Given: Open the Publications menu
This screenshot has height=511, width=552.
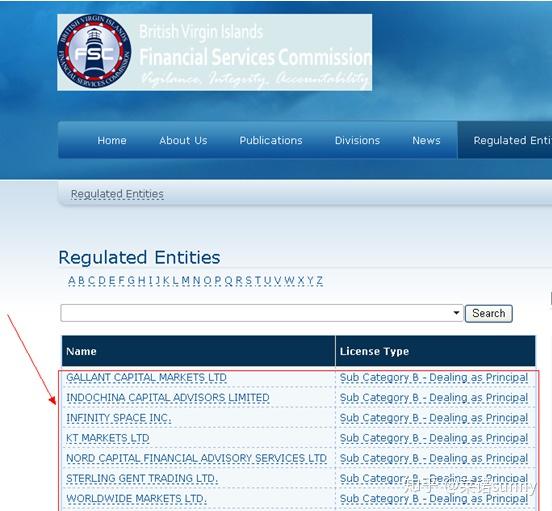Looking at the screenshot, I should click(x=271, y=140).
